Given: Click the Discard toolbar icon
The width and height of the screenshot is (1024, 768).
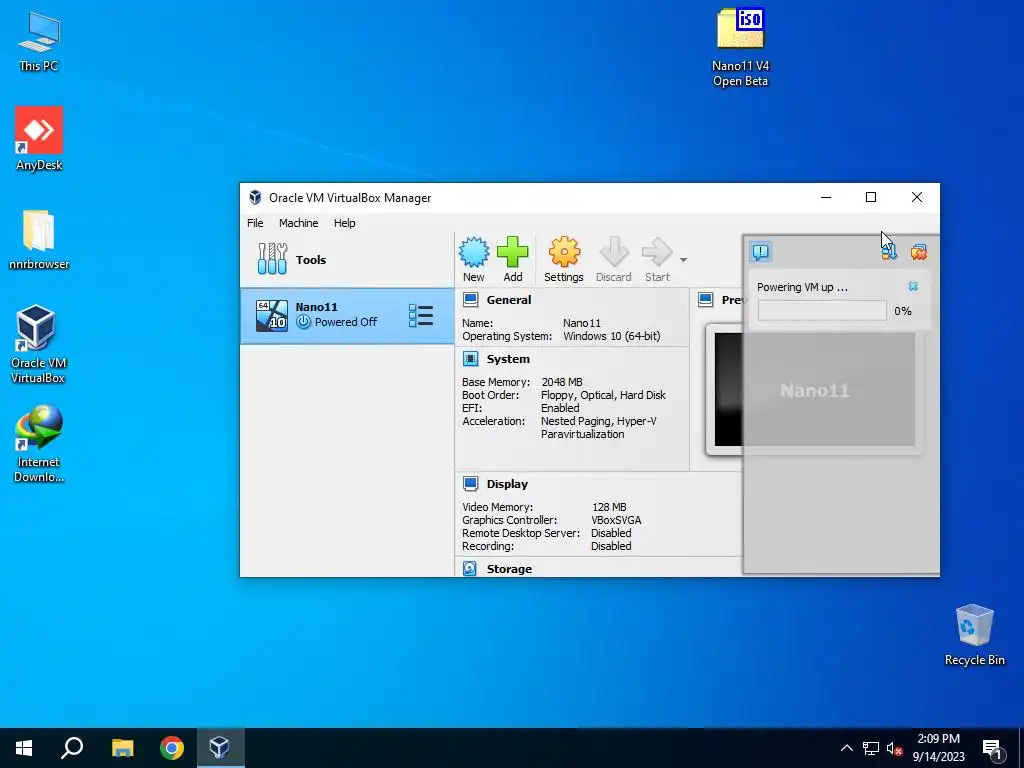Looking at the screenshot, I should click(x=613, y=259).
